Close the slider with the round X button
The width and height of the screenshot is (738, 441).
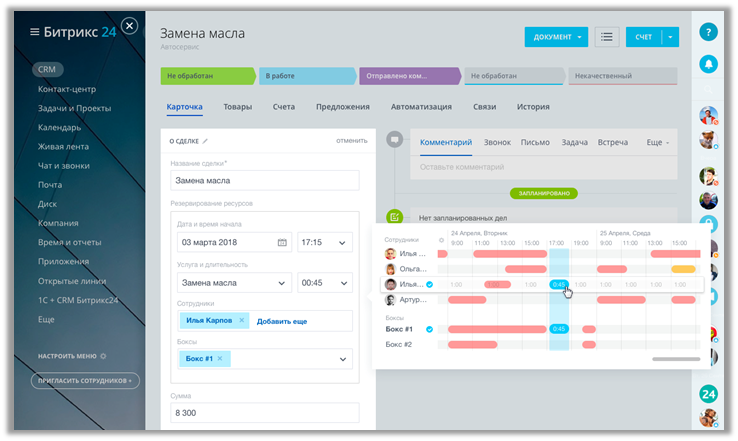coord(129,25)
